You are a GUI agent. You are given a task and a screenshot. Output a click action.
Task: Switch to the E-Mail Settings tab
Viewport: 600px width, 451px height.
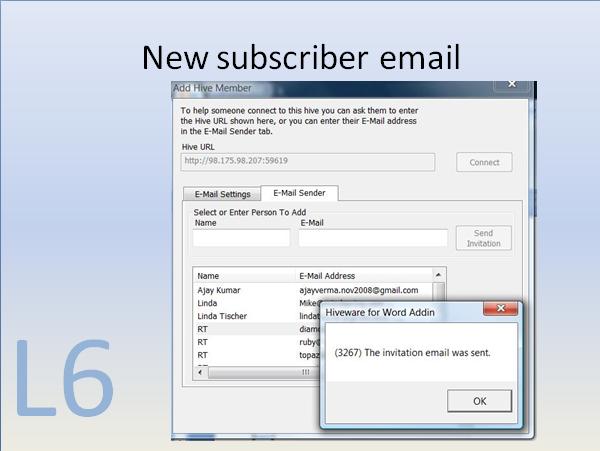[x=222, y=194]
